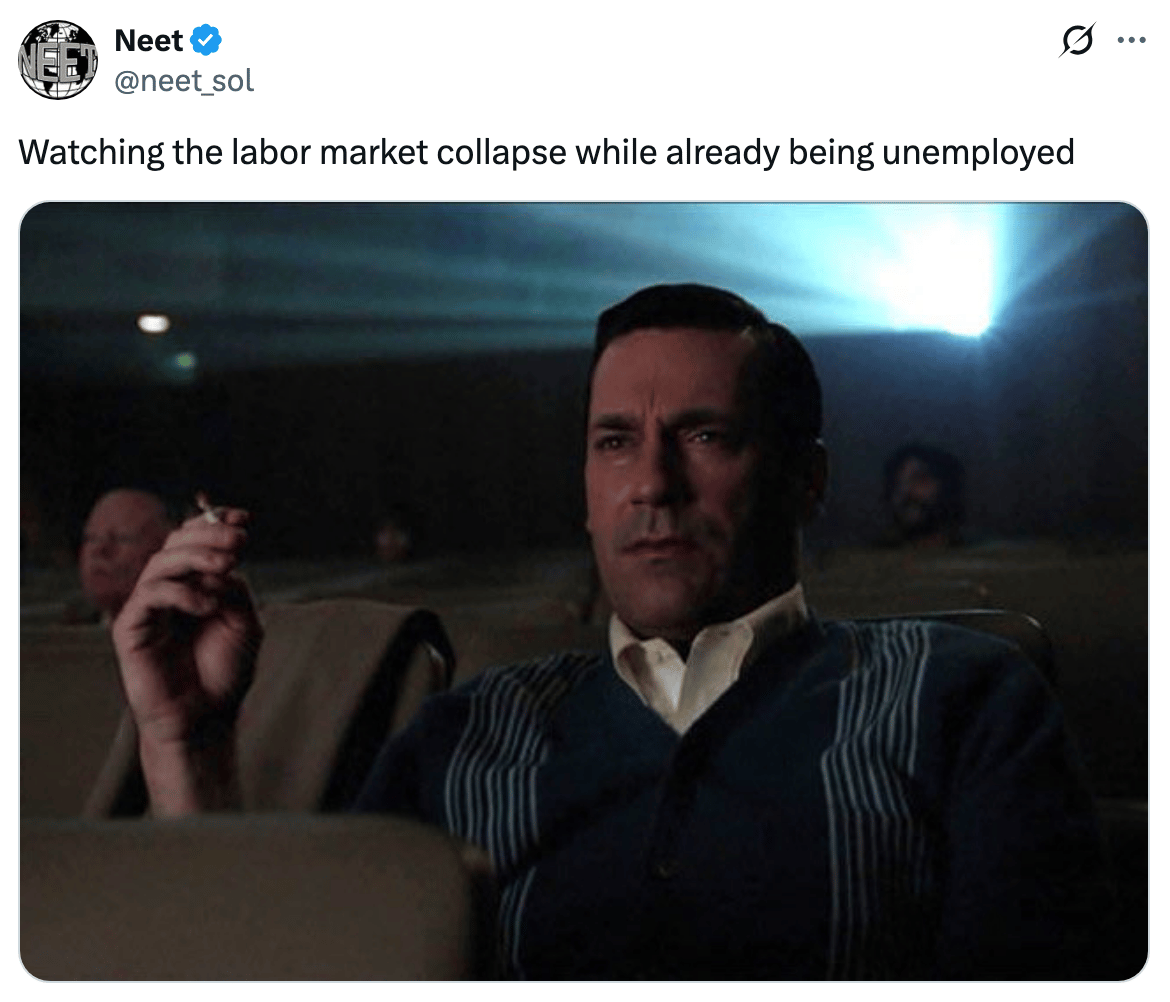The image size is (1170, 1002).
Task: Click the cigarette in the man's hand
Action: [x=207, y=510]
